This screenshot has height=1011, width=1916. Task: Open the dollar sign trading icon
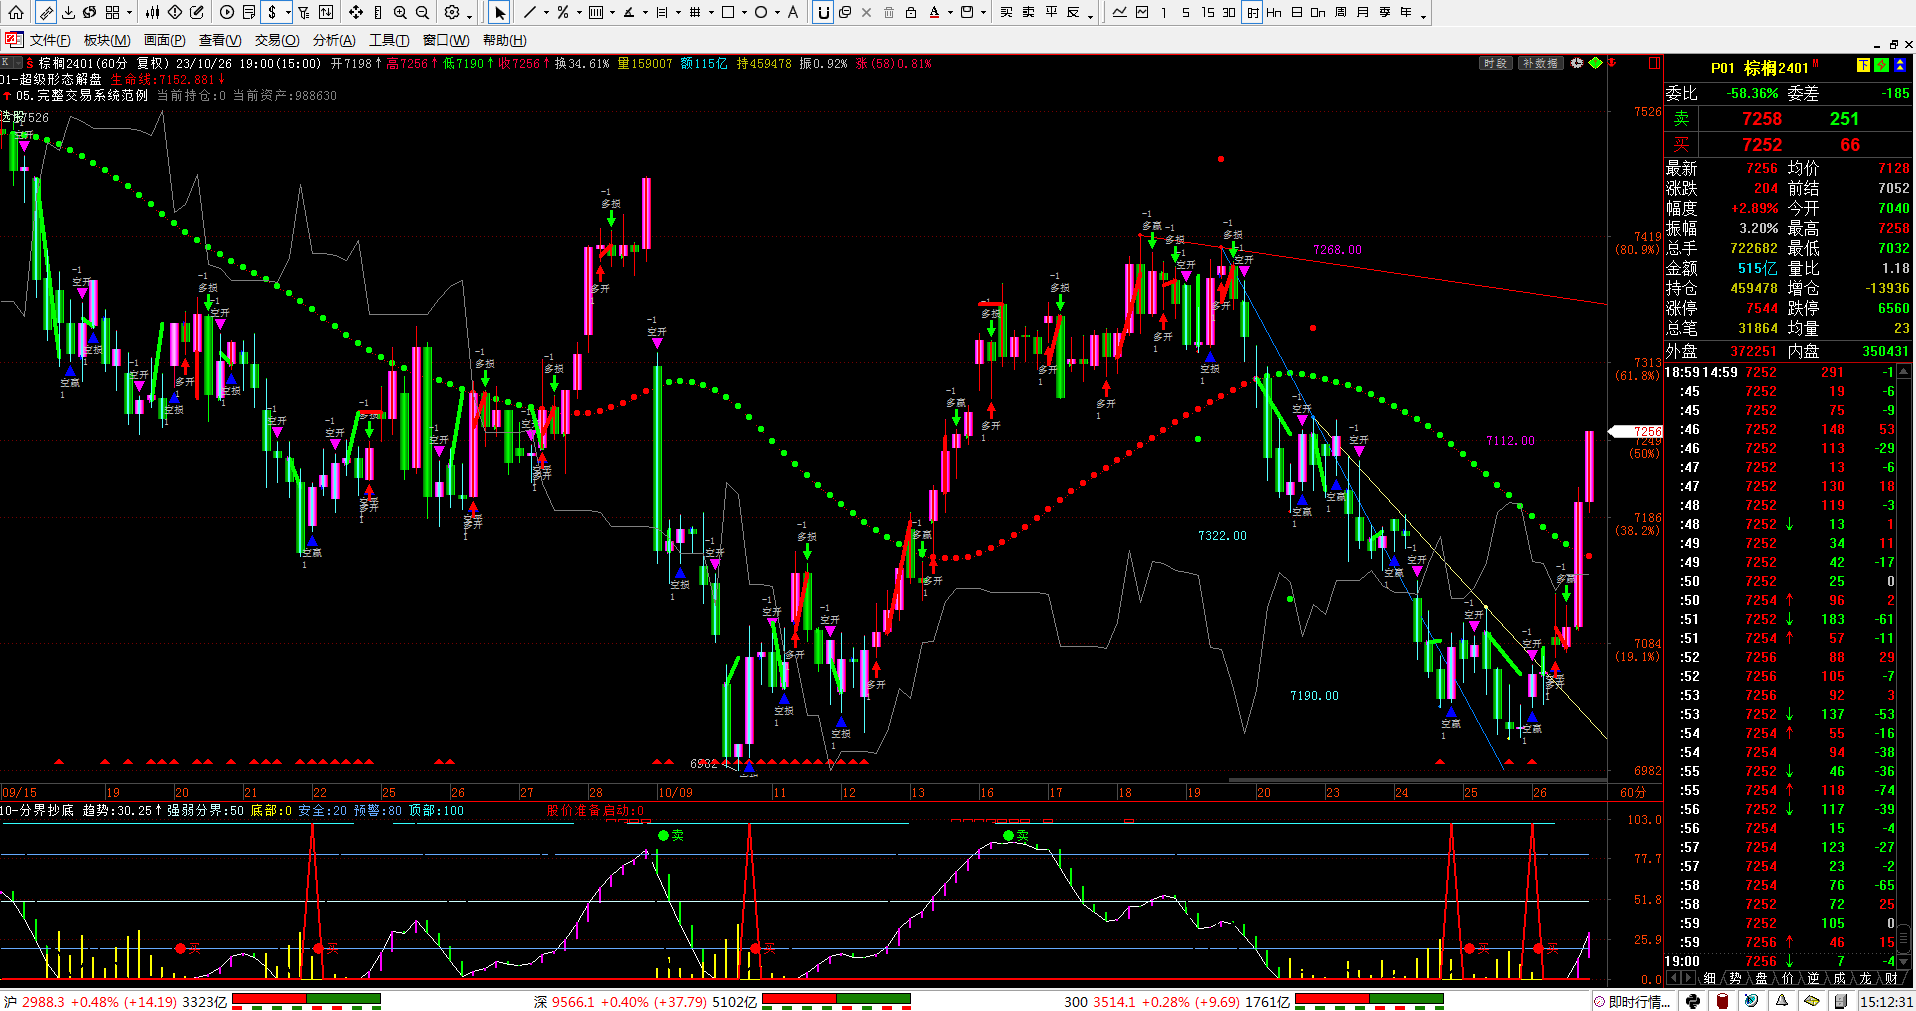point(272,12)
